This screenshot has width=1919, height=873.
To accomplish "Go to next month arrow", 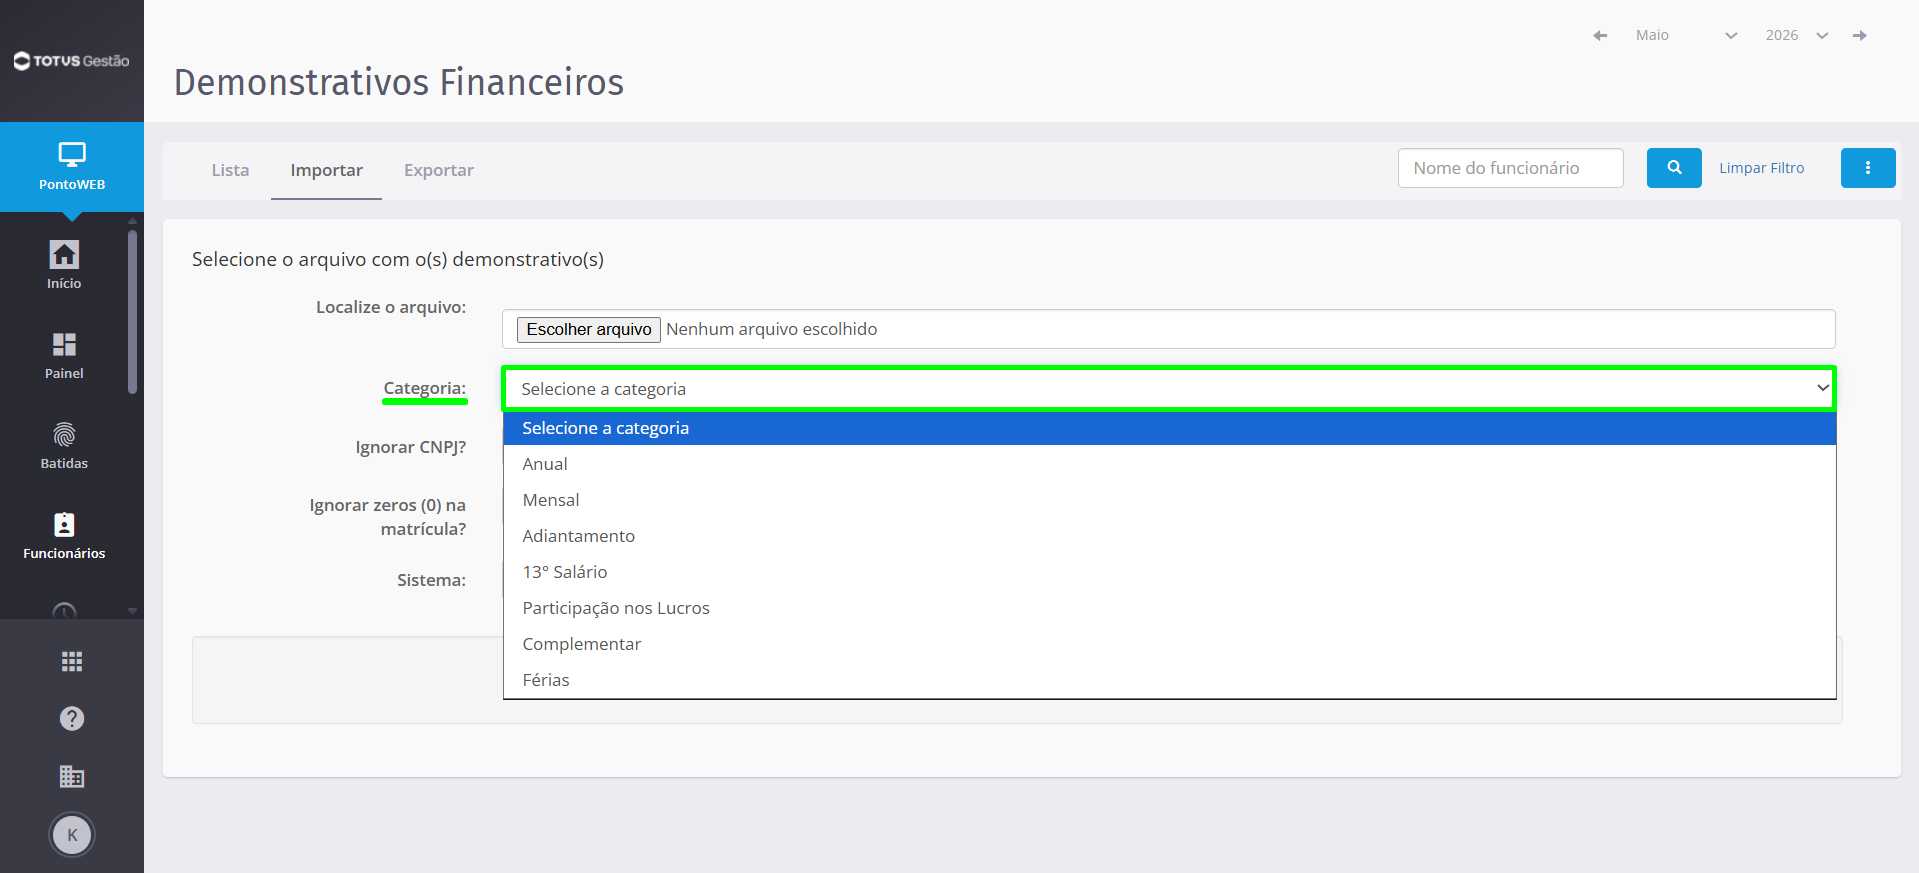I will (x=1860, y=35).
